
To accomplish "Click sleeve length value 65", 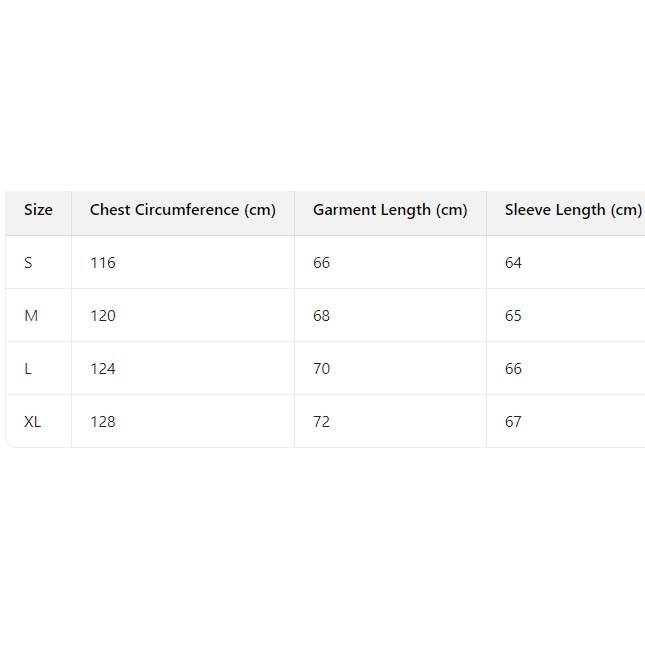I will pos(514,316).
